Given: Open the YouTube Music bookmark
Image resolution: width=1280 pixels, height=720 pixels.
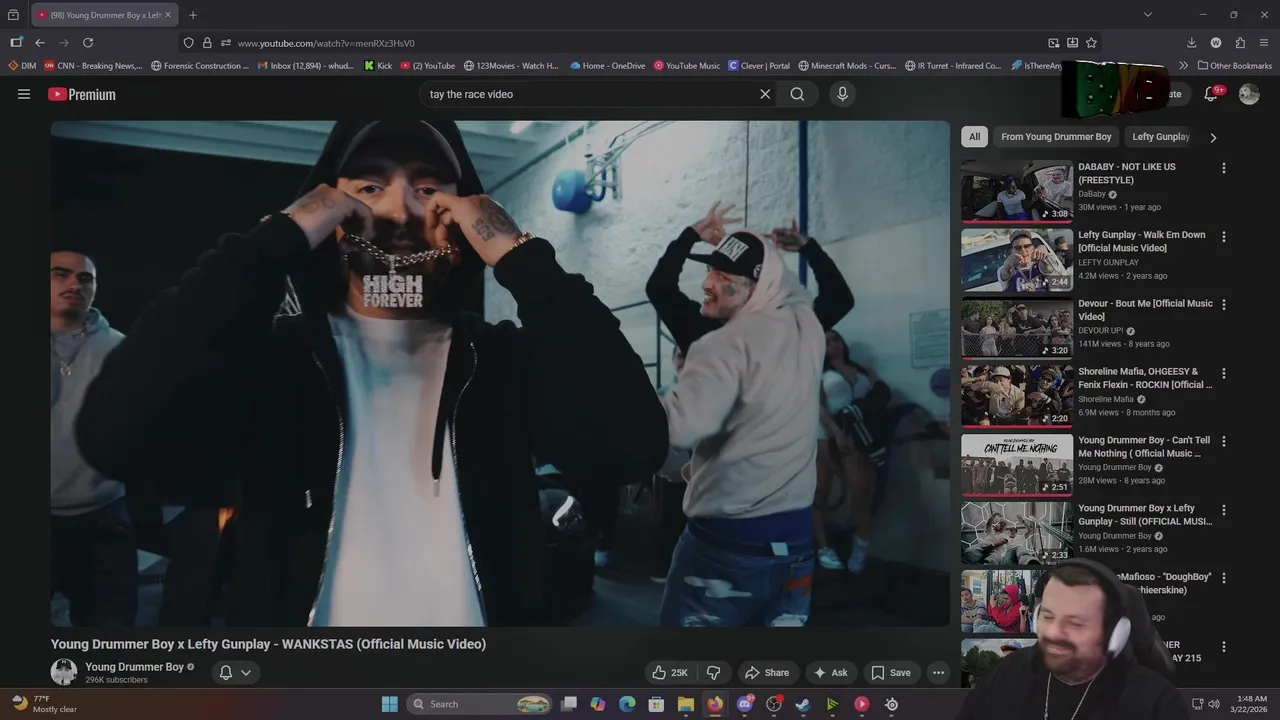Looking at the screenshot, I should pyautogui.click(x=687, y=66).
